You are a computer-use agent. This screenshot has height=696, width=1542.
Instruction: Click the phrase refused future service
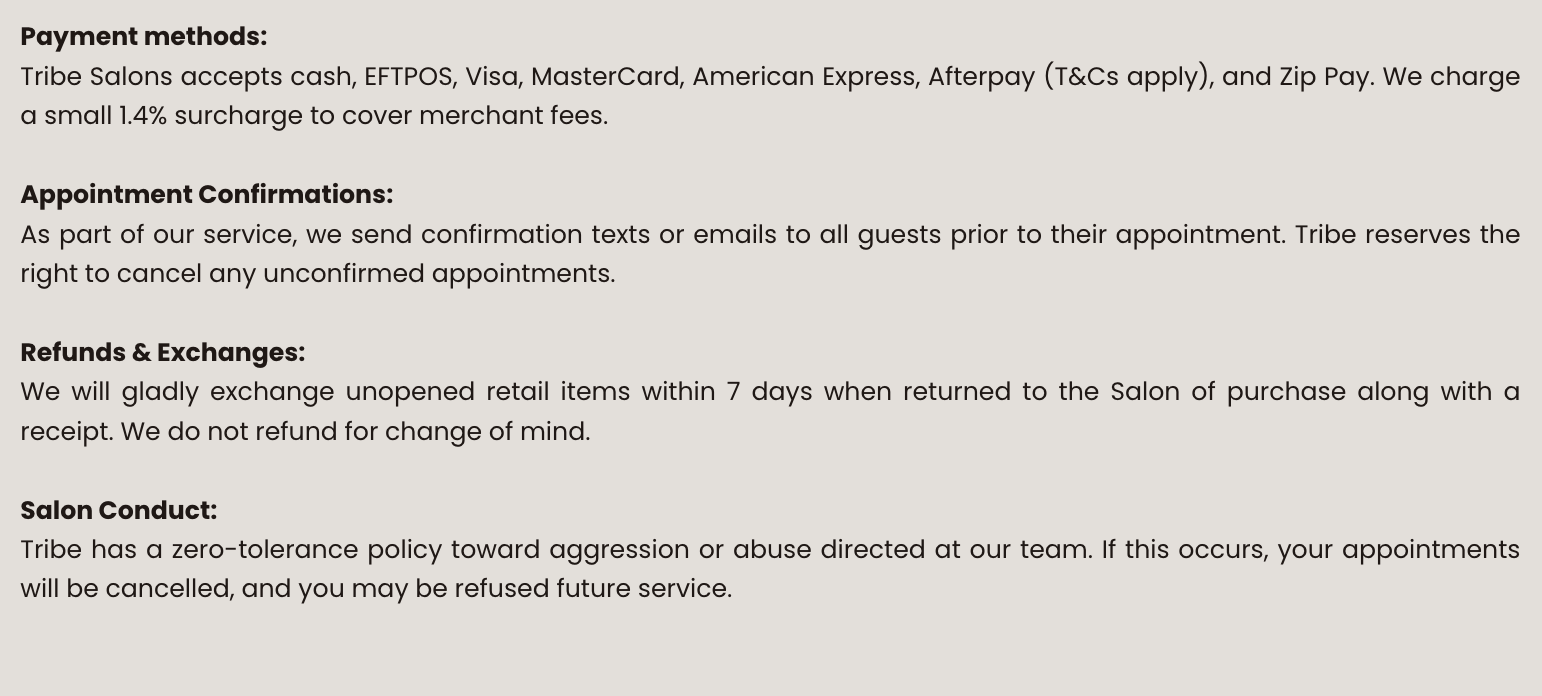pyautogui.click(x=593, y=589)
